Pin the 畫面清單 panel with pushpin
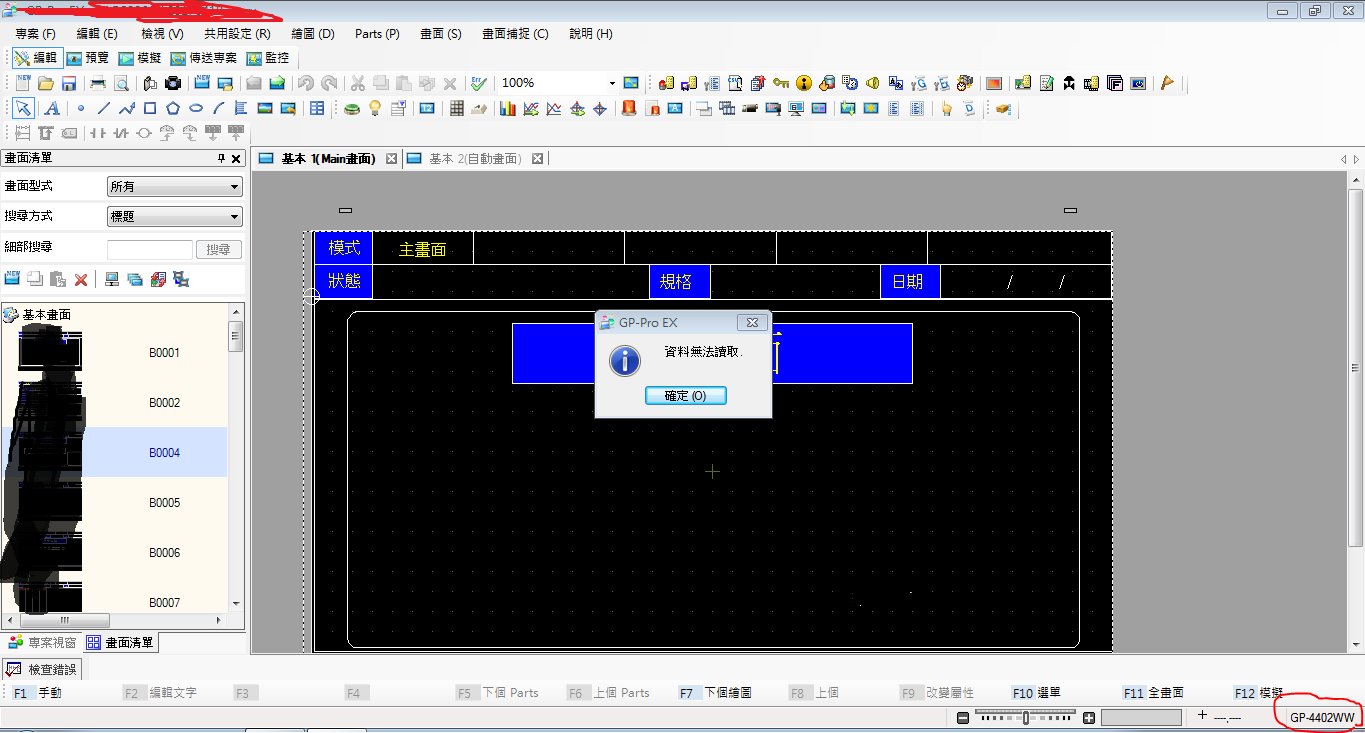Screen dimensions: 1365x733 221,158
